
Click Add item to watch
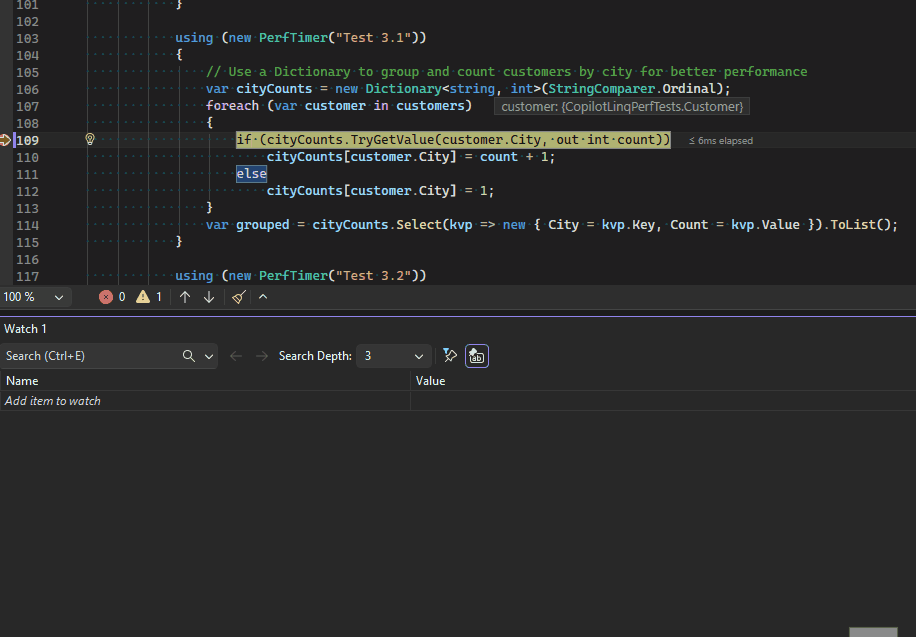tap(52, 400)
